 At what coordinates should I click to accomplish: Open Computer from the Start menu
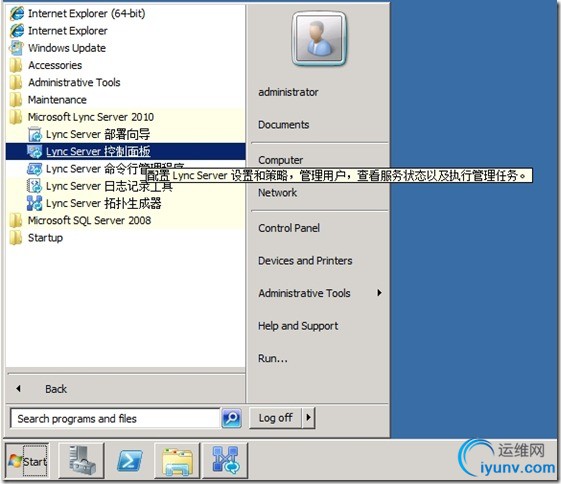[280, 160]
